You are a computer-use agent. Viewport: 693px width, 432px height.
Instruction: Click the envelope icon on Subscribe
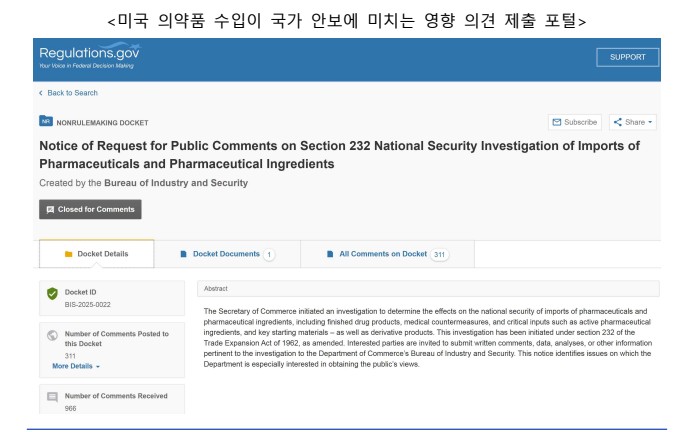[x=557, y=122]
